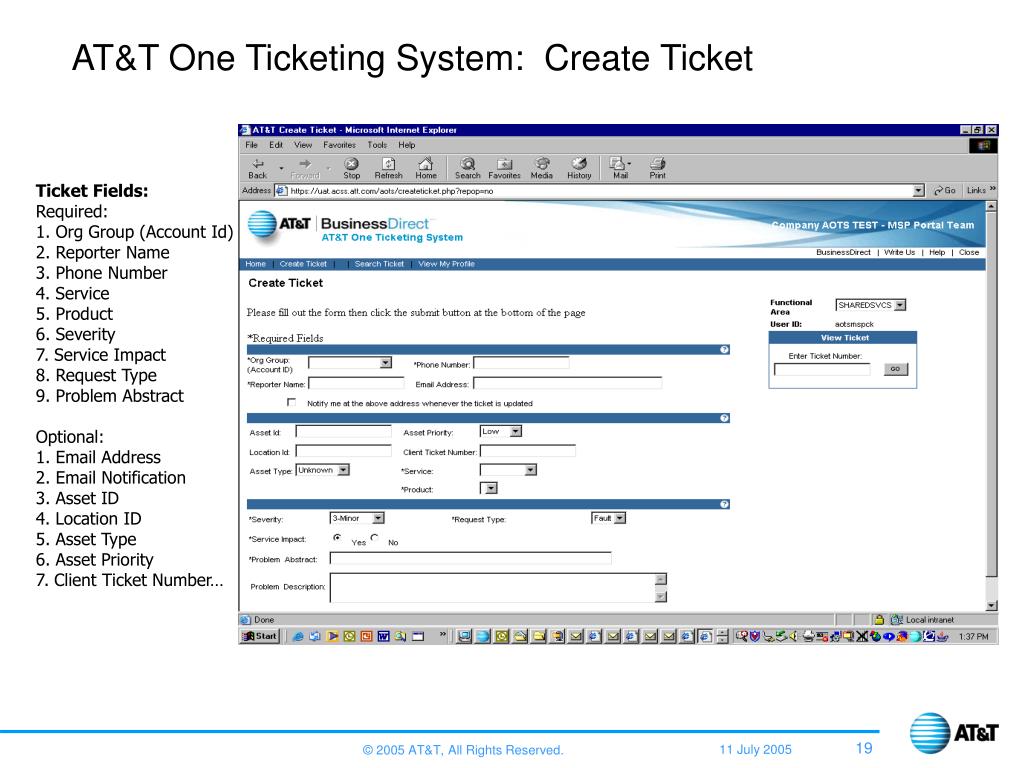Image resolution: width=1024 pixels, height=768 pixels.
Task: Click the go button in View Ticket box
Action: pos(895,369)
